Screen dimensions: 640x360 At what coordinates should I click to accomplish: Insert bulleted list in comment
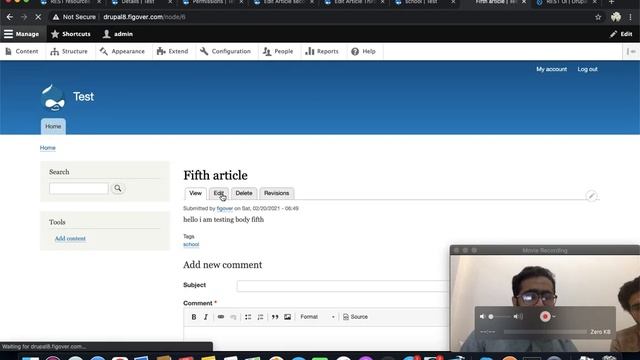[x=248, y=317]
